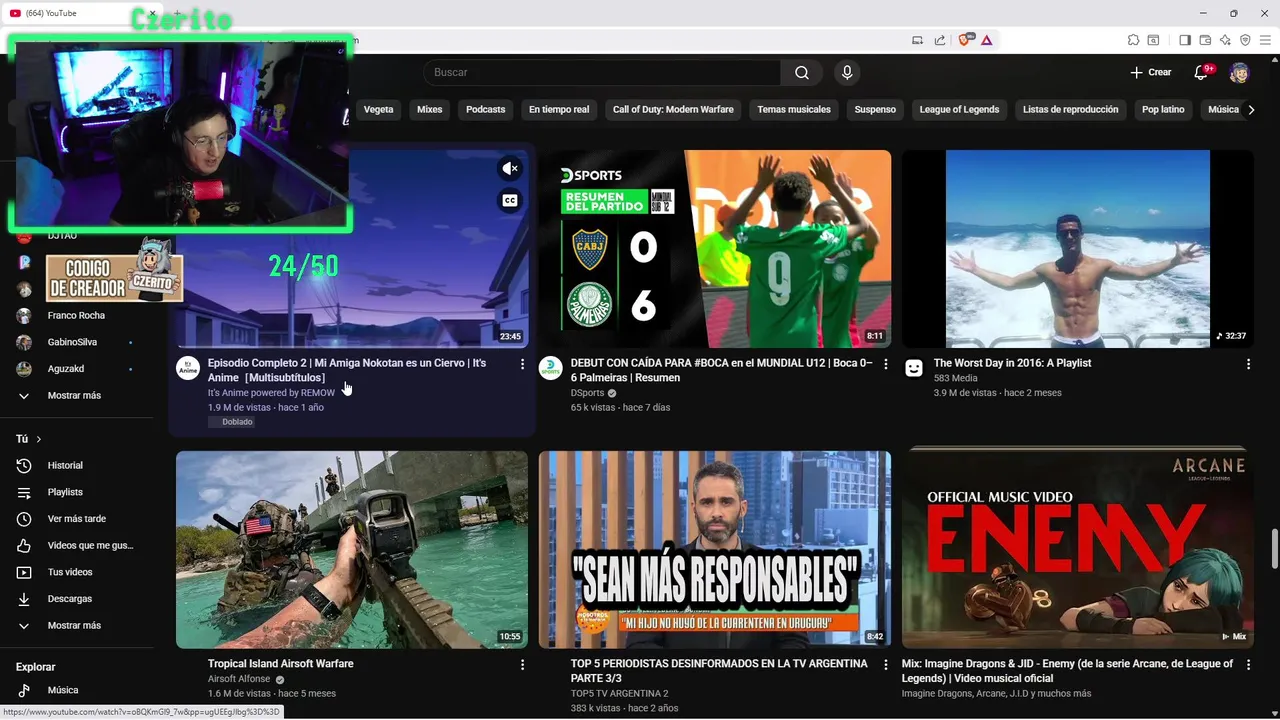This screenshot has width=1280, height=720.
Task: Toggle the browser sidebar panel
Action: pos(1184,40)
